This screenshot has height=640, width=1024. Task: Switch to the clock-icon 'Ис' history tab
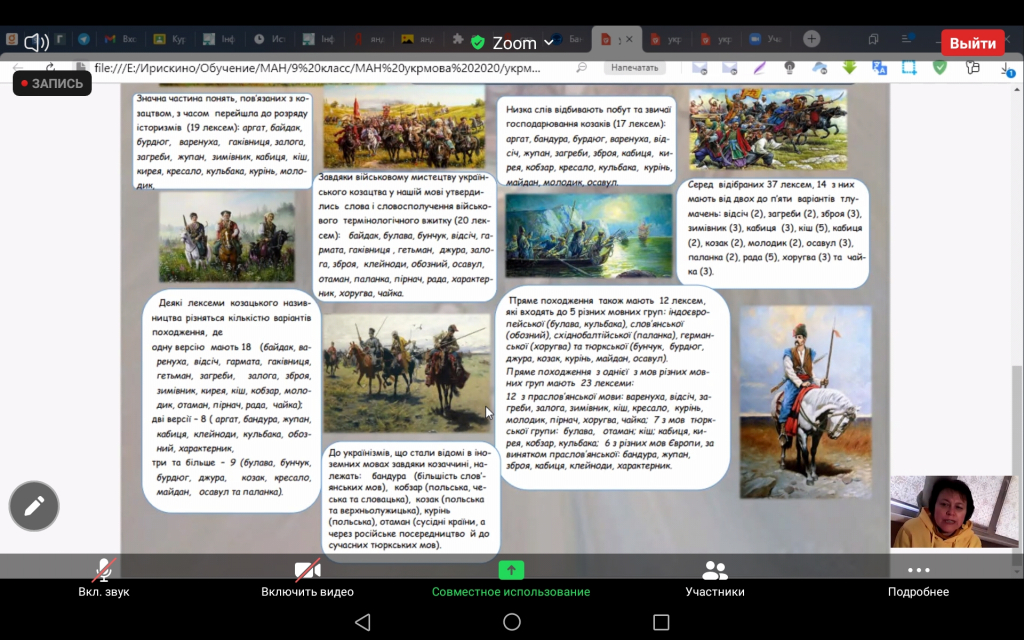pyautogui.click(x=269, y=39)
